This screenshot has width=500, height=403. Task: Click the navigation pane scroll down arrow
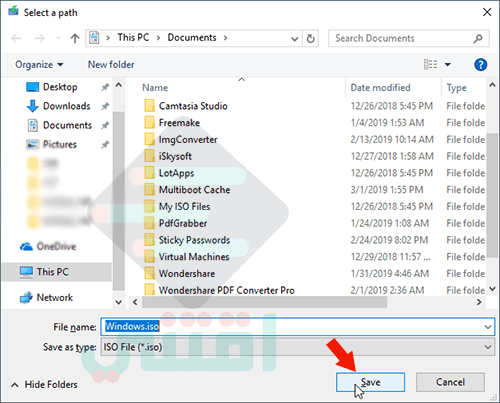118,302
